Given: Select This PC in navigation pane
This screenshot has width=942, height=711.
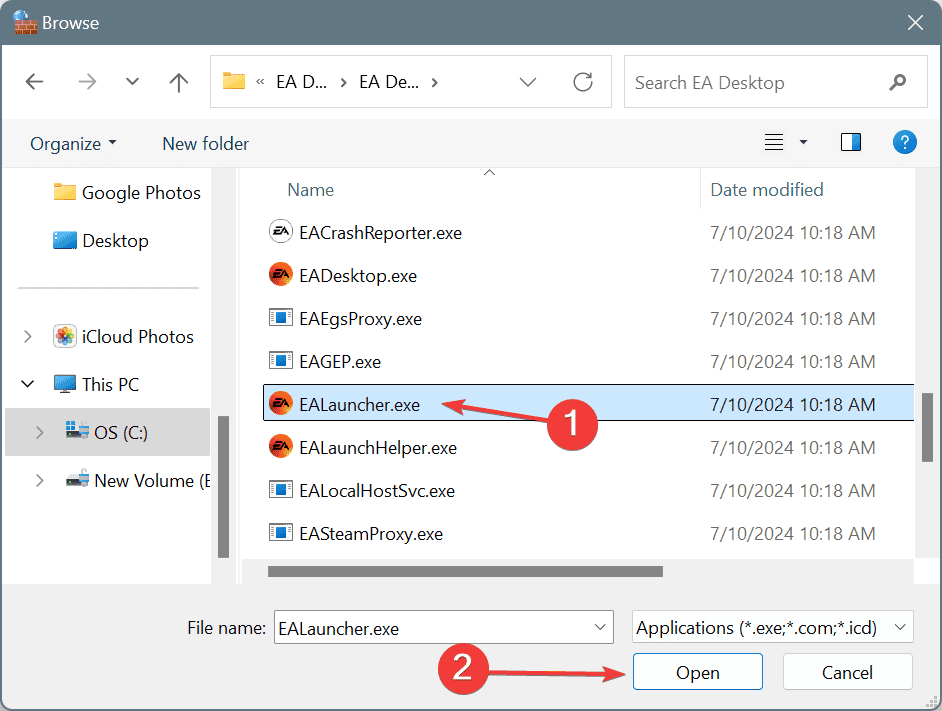Looking at the screenshot, I should point(96,384).
